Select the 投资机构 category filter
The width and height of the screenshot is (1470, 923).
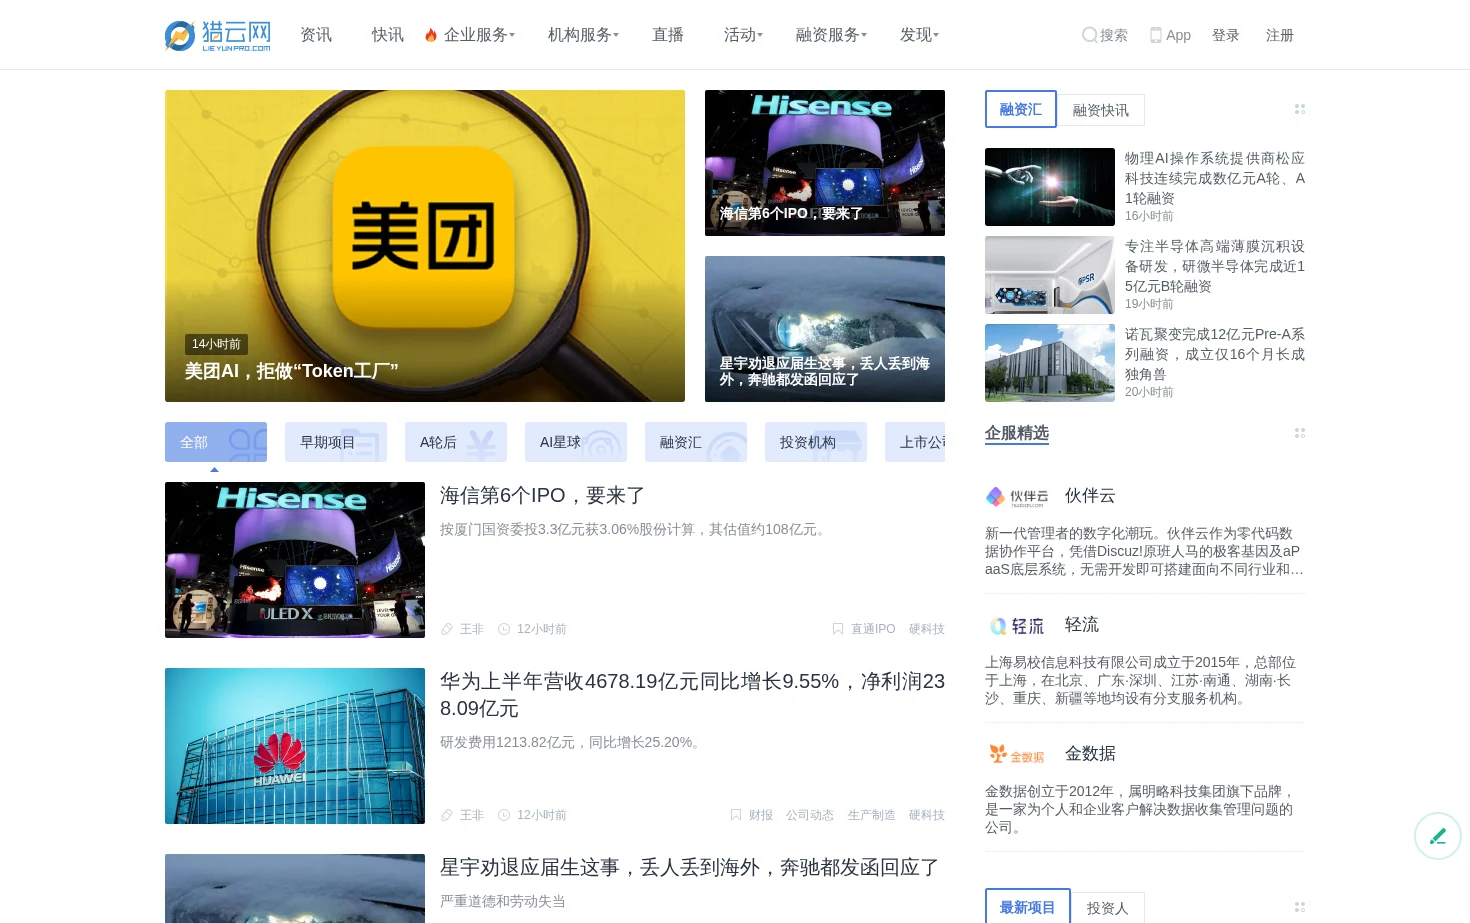click(x=816, y=442)
